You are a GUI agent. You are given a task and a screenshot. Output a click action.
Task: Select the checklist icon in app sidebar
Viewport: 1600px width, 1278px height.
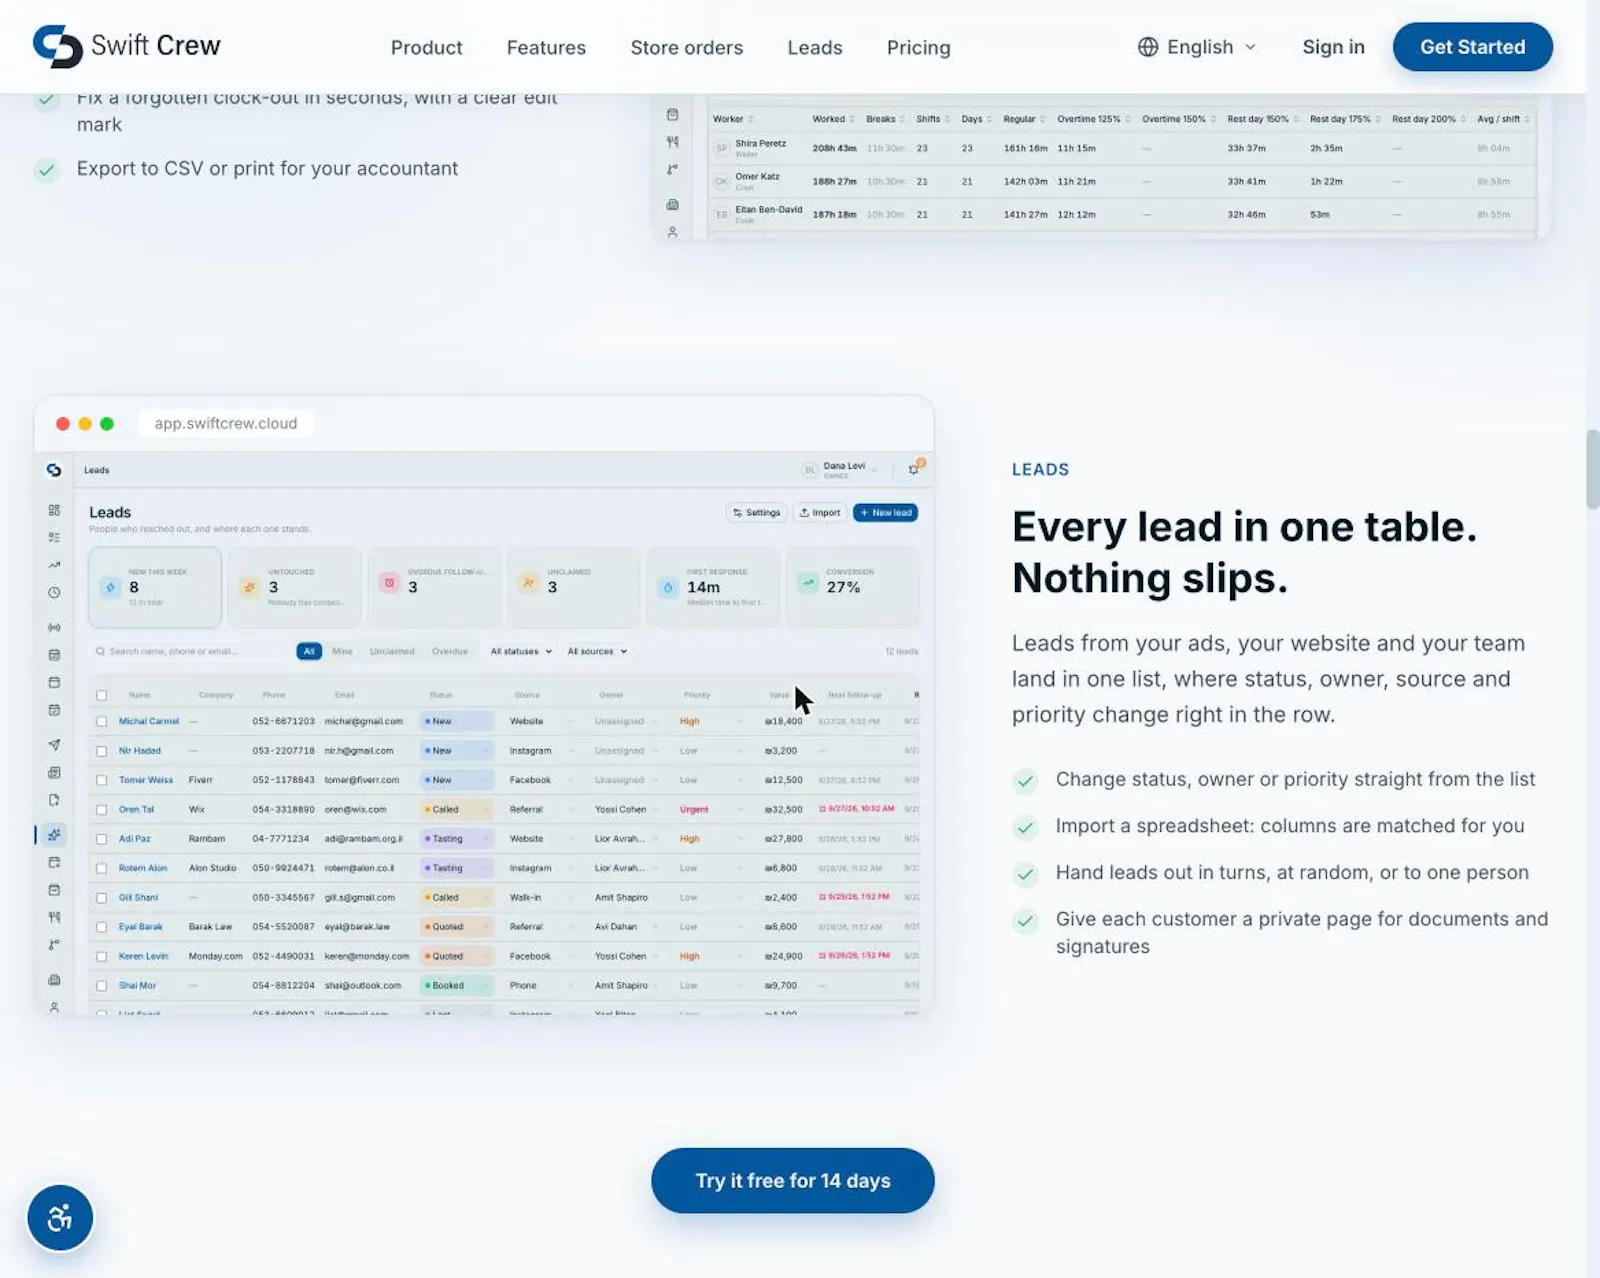[x=54, y=537]
